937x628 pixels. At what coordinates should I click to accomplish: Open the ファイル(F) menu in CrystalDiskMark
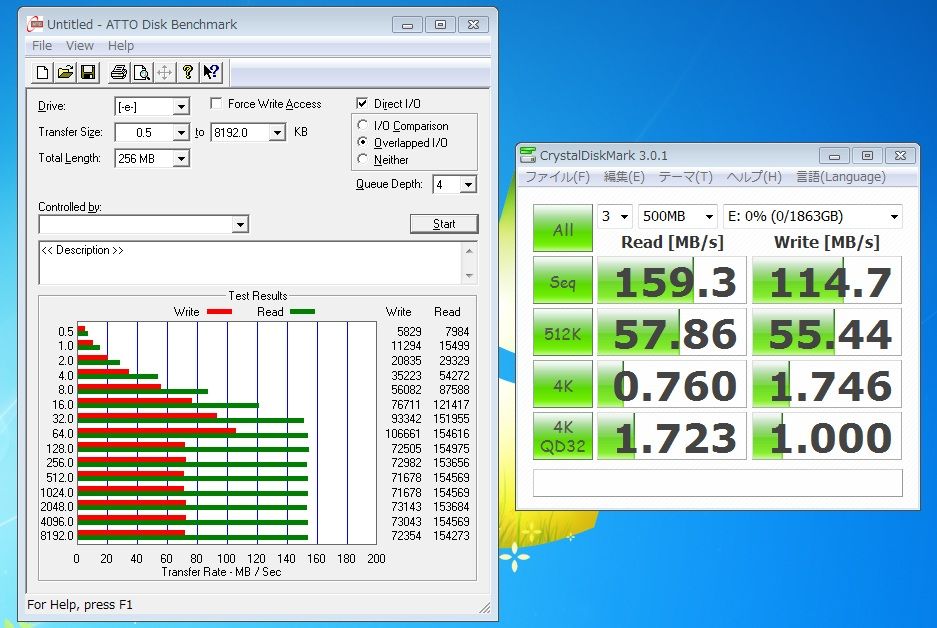(557, 177)
